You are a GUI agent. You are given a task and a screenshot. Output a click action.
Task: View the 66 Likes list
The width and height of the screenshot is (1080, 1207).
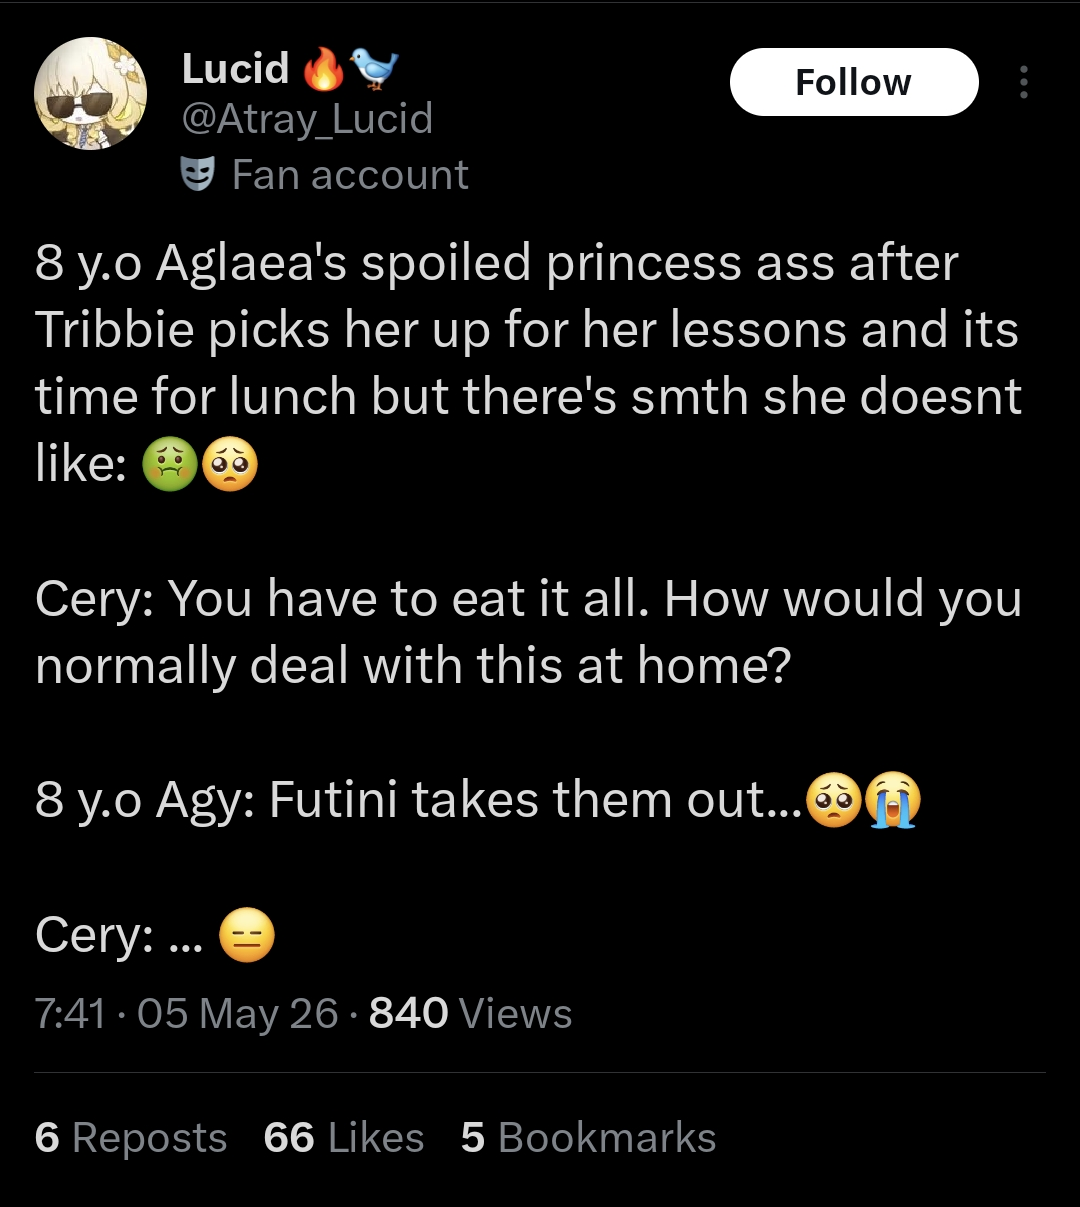click(344, 1138)
